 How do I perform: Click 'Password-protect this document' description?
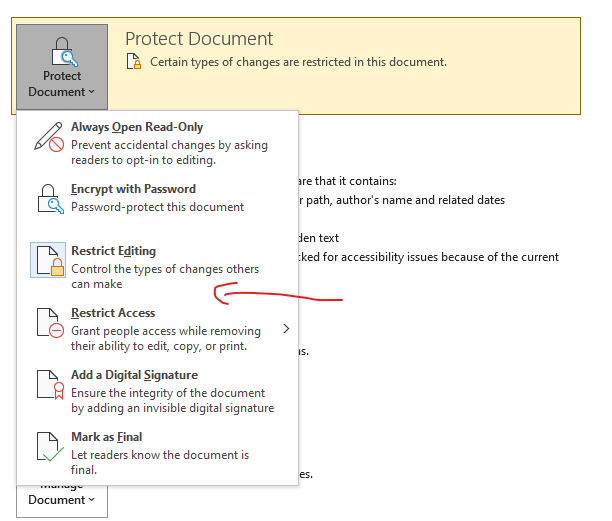tap(157, 207)
